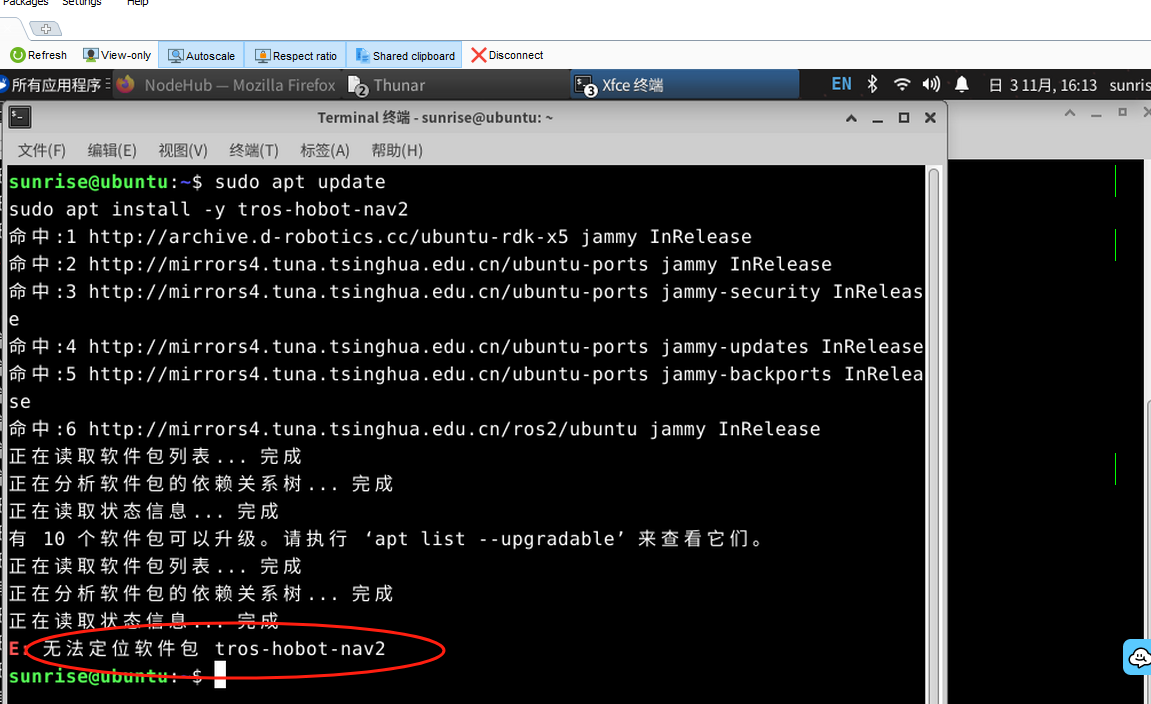1151x704 pixels.
Task: Toggle the Respect ratio option
Action: (x=295, y=56)
